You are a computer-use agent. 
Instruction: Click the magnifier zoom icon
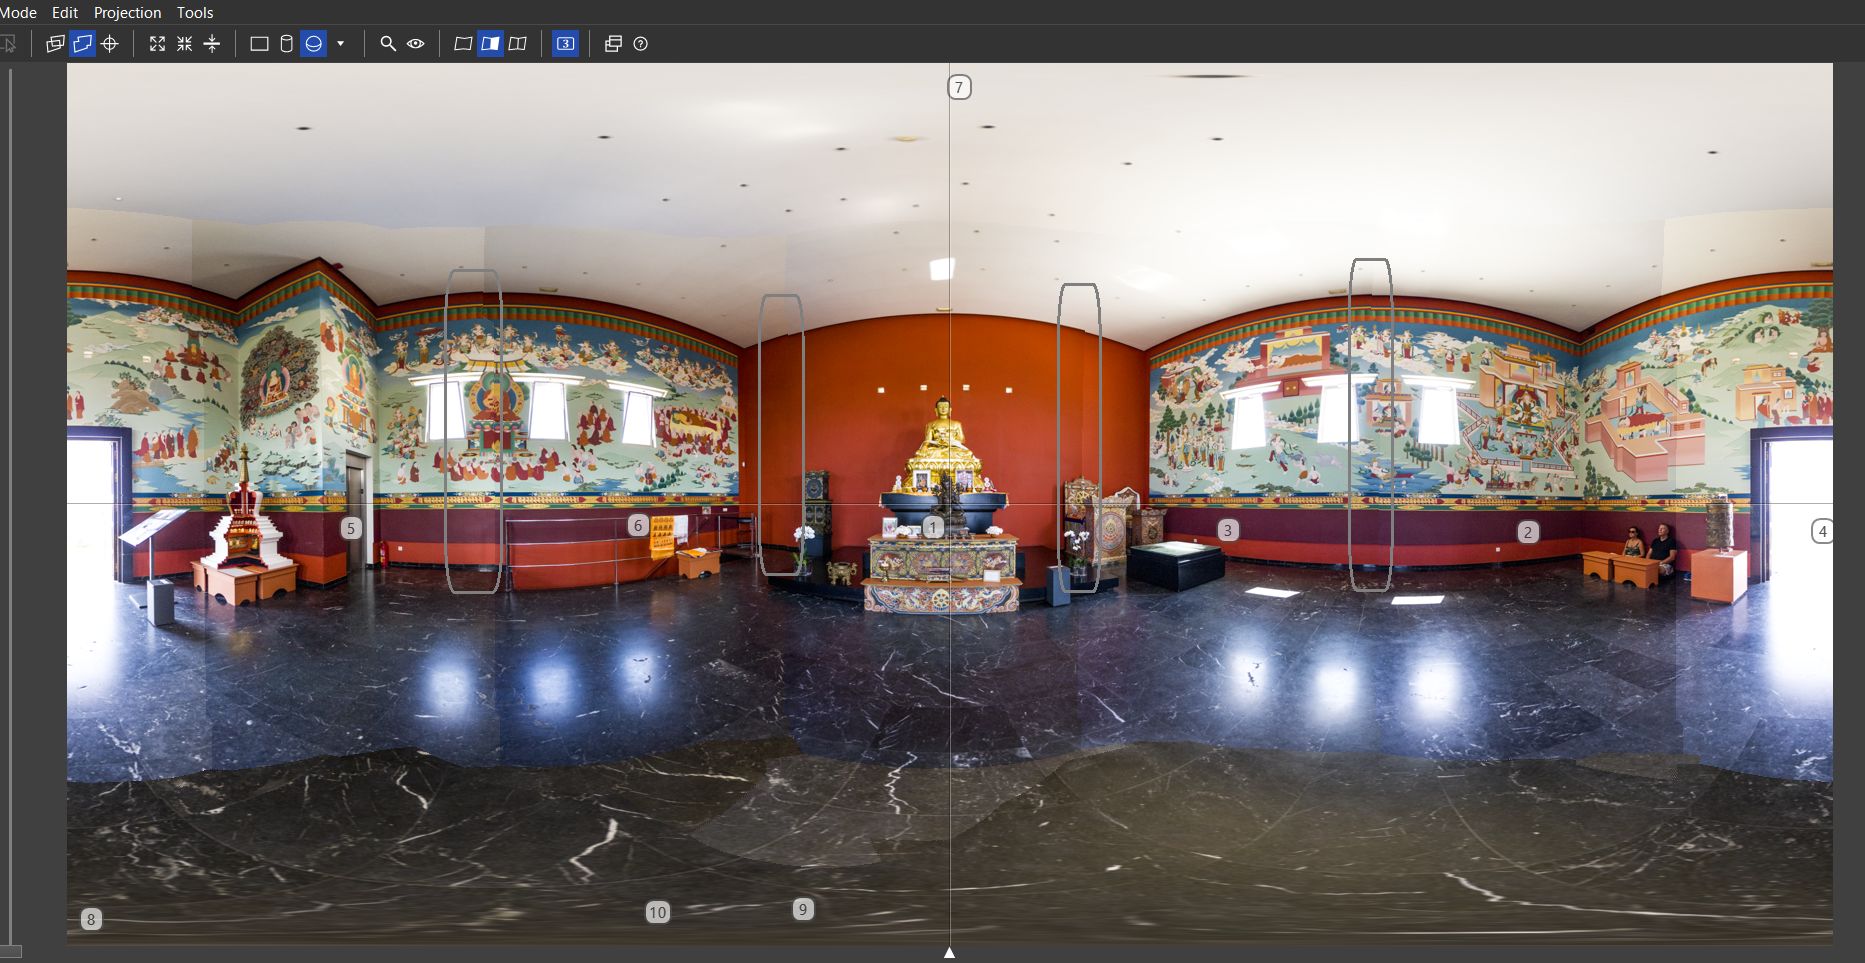click(x=388, y=44)
